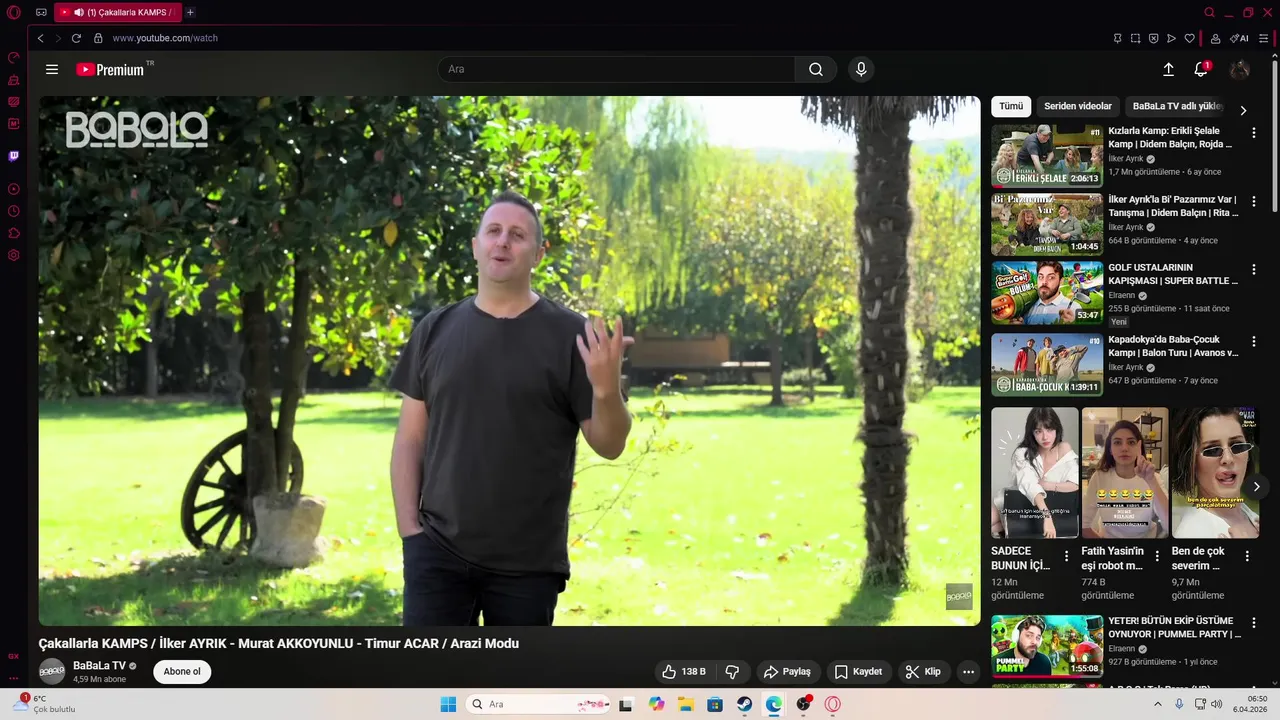Screen dimensions: 1280x720
Task: Open İlker Ayrık channel under Kapadokya video
Action: click(x=1126, y=367)
